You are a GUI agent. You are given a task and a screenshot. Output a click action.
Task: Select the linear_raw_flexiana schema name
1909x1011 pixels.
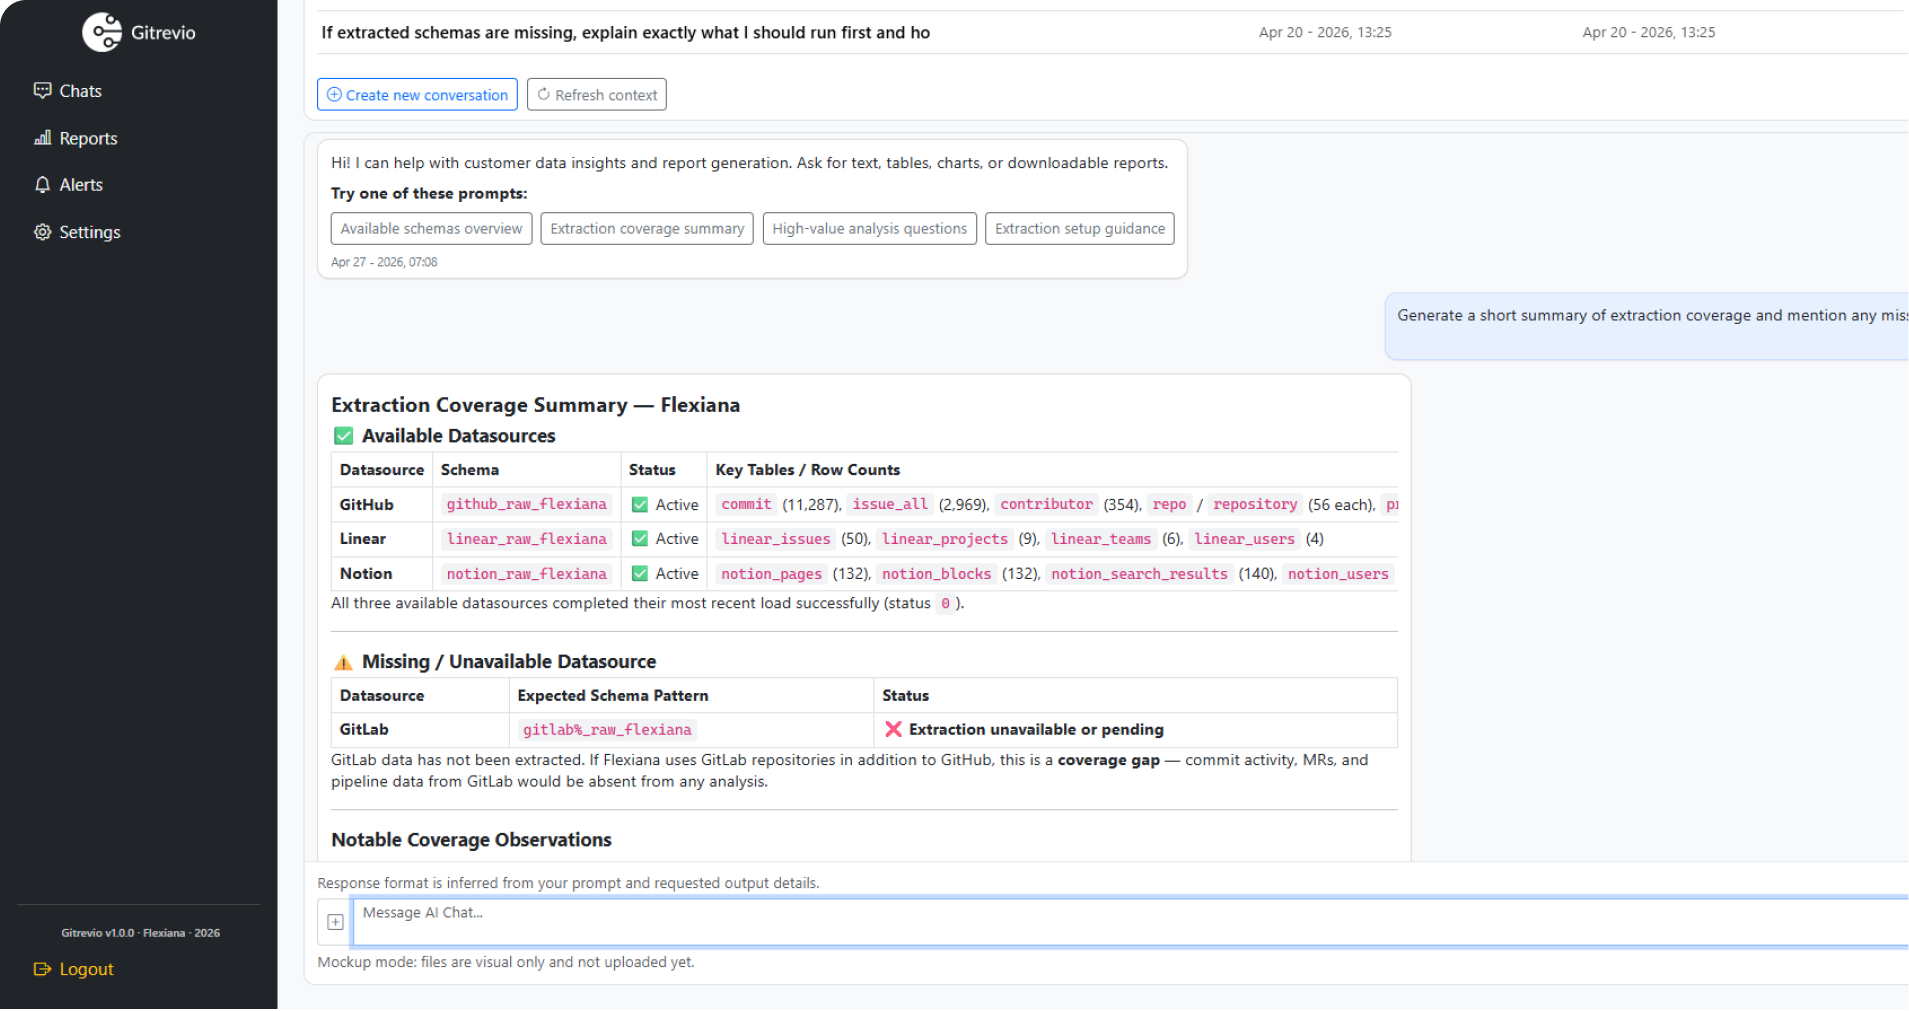tap(526, 539)
